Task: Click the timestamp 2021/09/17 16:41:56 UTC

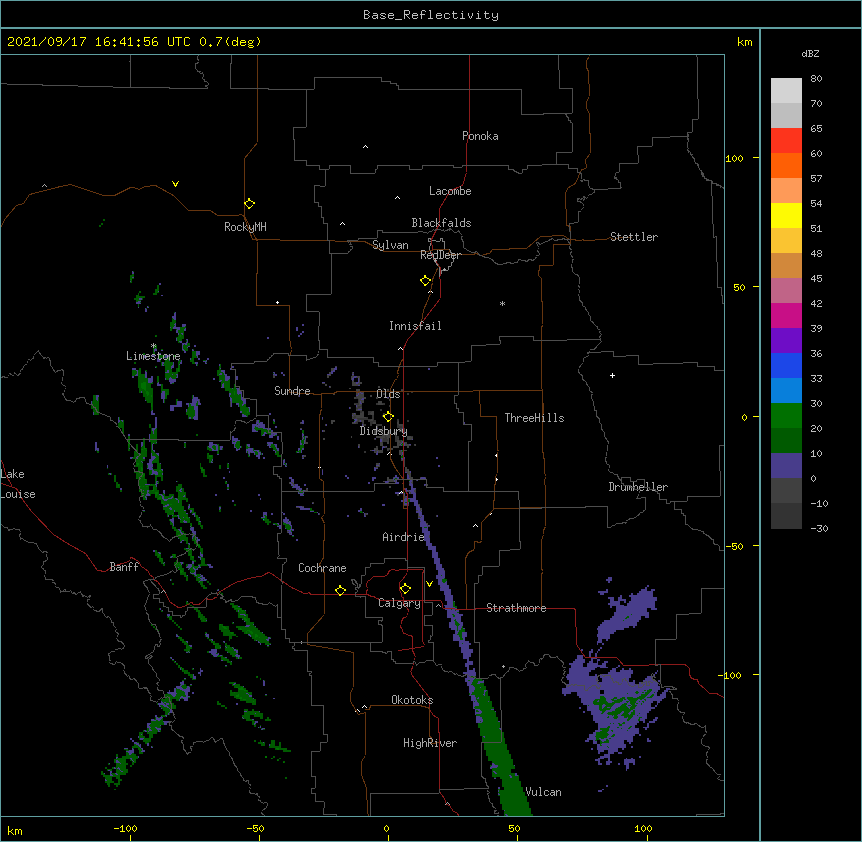Action: click(x=99, y=42)
